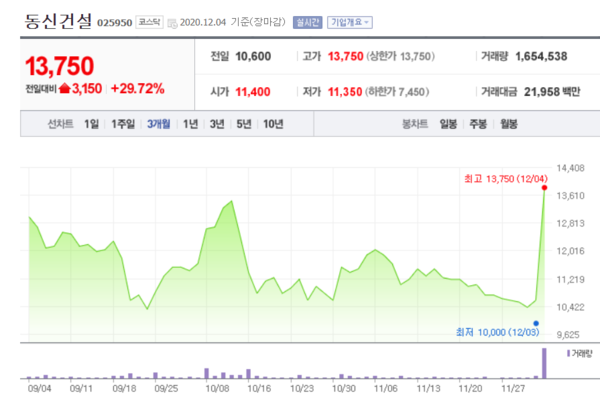Click the 9,625 price axis label
Image resolution: width=600 pixels, height=404 pixels.
(568, 335)
